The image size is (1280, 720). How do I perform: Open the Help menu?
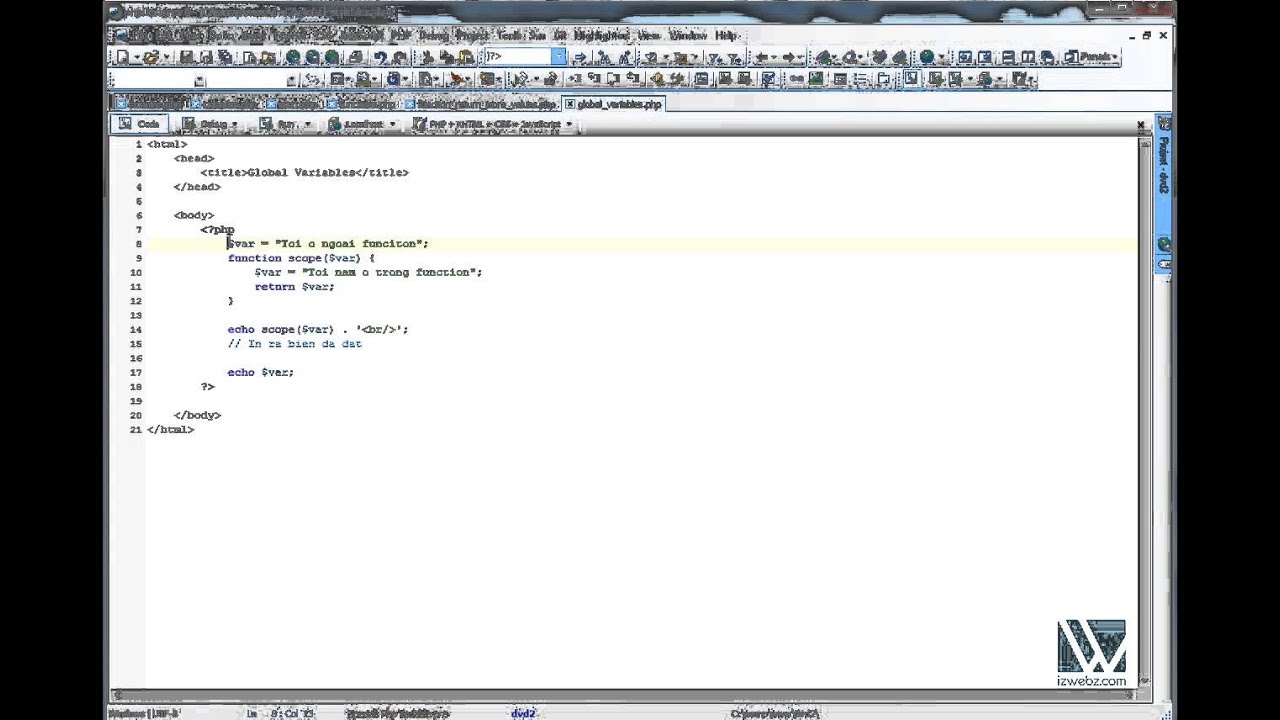coord(726,35)
